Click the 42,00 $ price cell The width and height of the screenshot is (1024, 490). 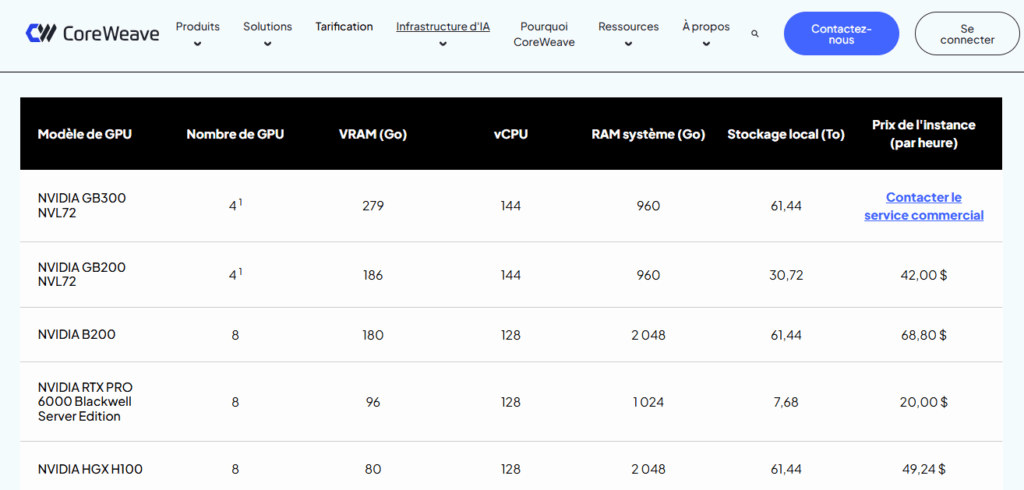(923, 275)
